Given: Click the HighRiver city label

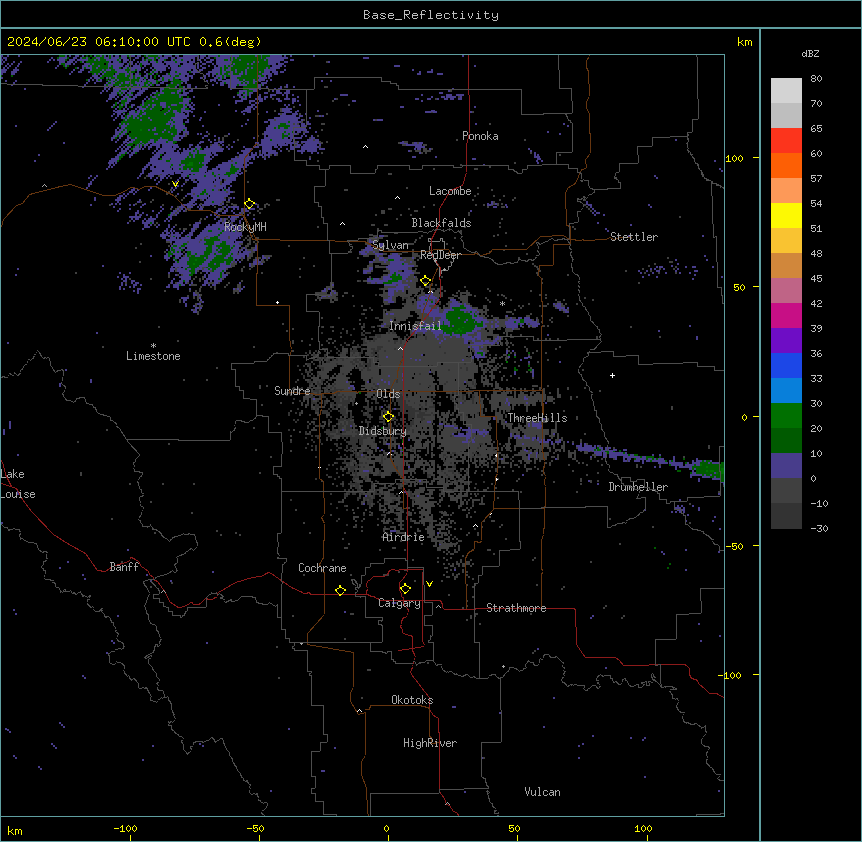Looking at the screenshot, I should (430, 743).
